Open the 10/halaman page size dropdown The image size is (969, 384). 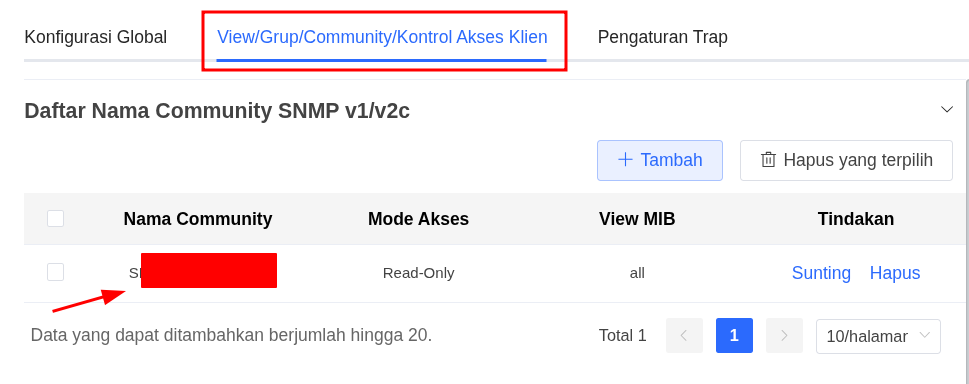[878, 336]
